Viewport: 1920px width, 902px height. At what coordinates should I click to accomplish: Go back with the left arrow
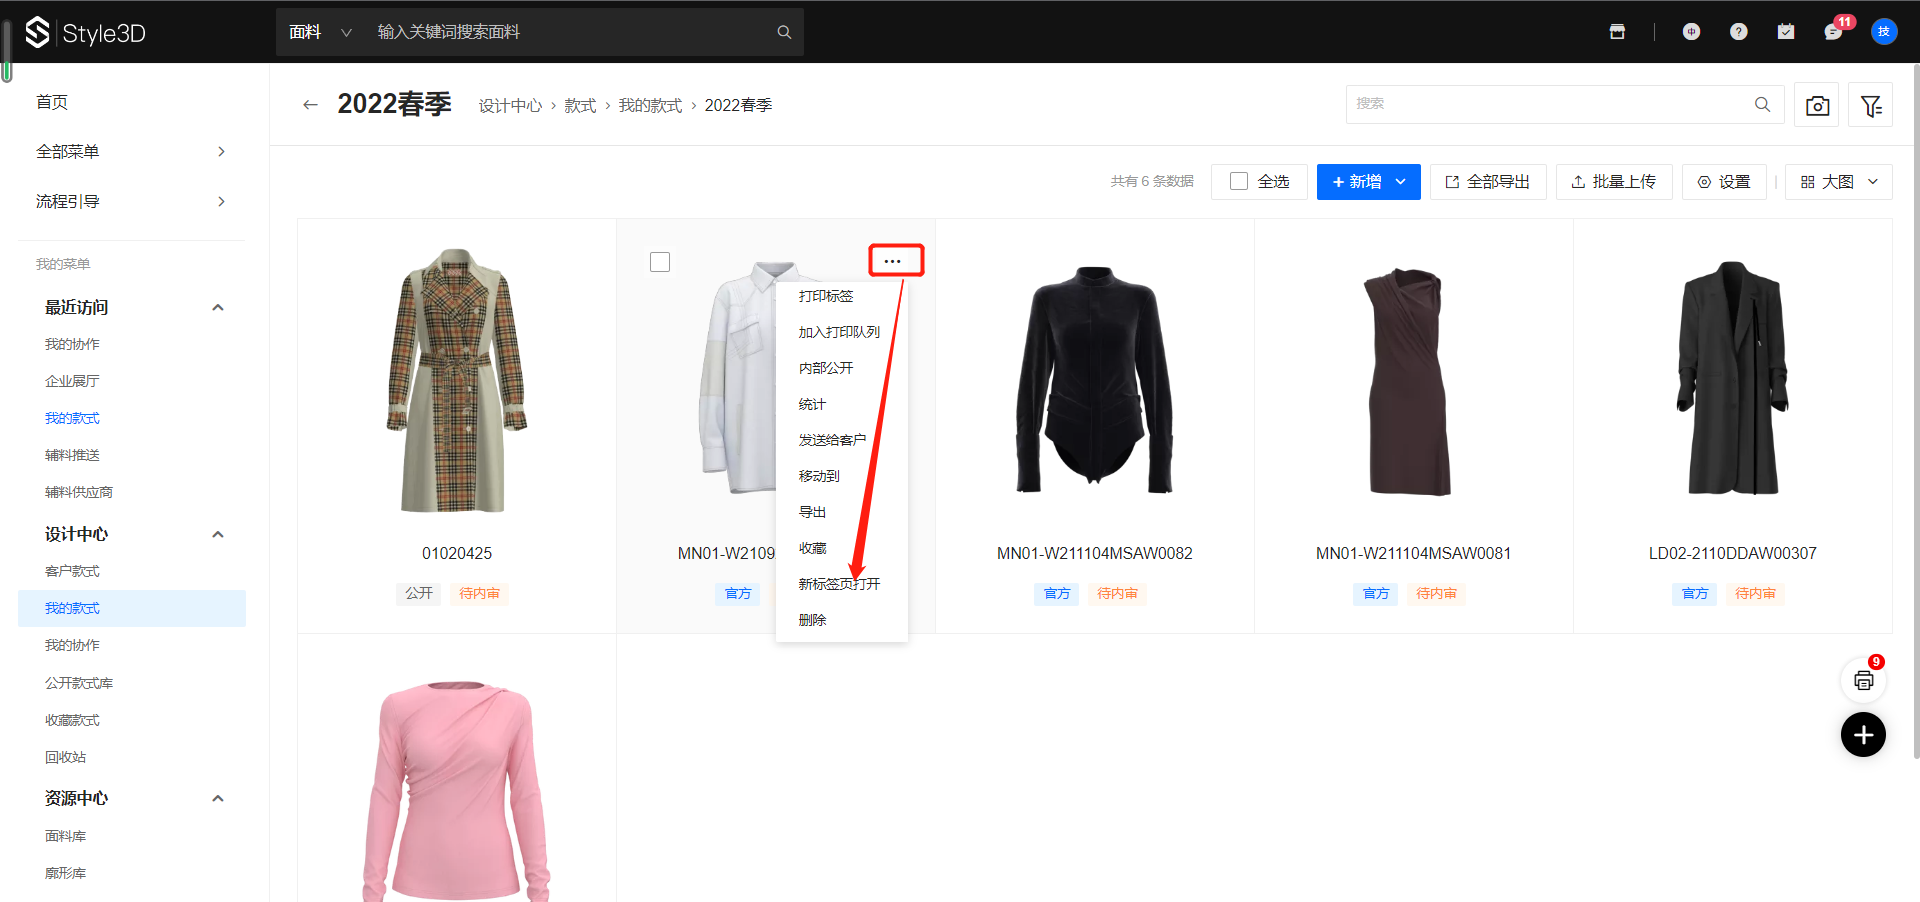click(x=310, y=105)
